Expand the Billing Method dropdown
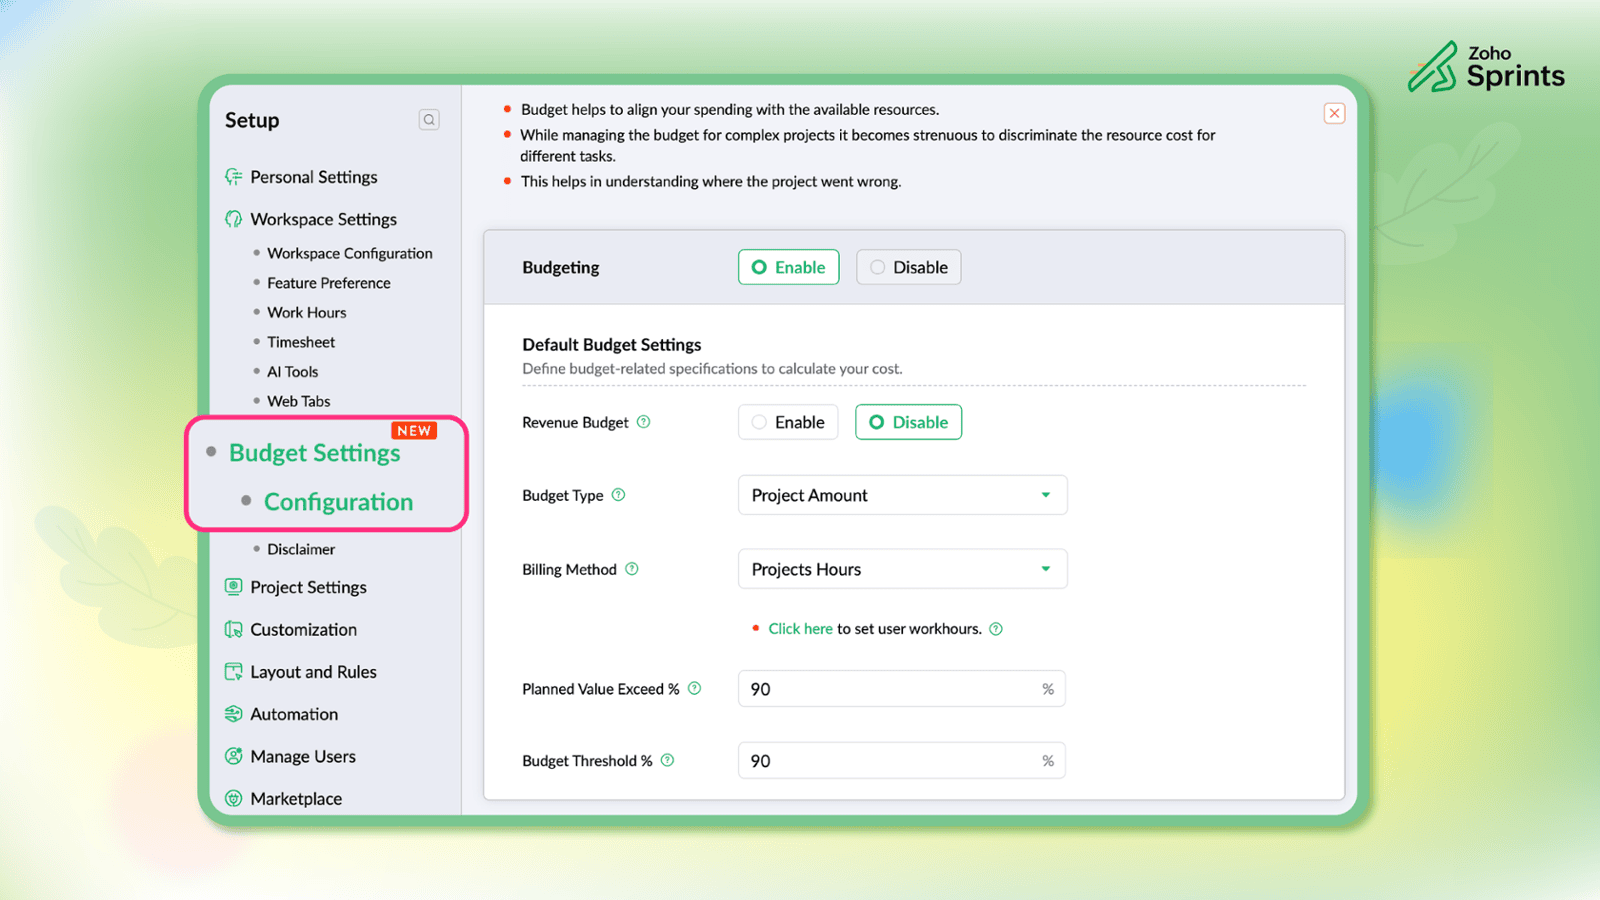This screenshot has width=1600, height=900. click(x=902, y=569)
